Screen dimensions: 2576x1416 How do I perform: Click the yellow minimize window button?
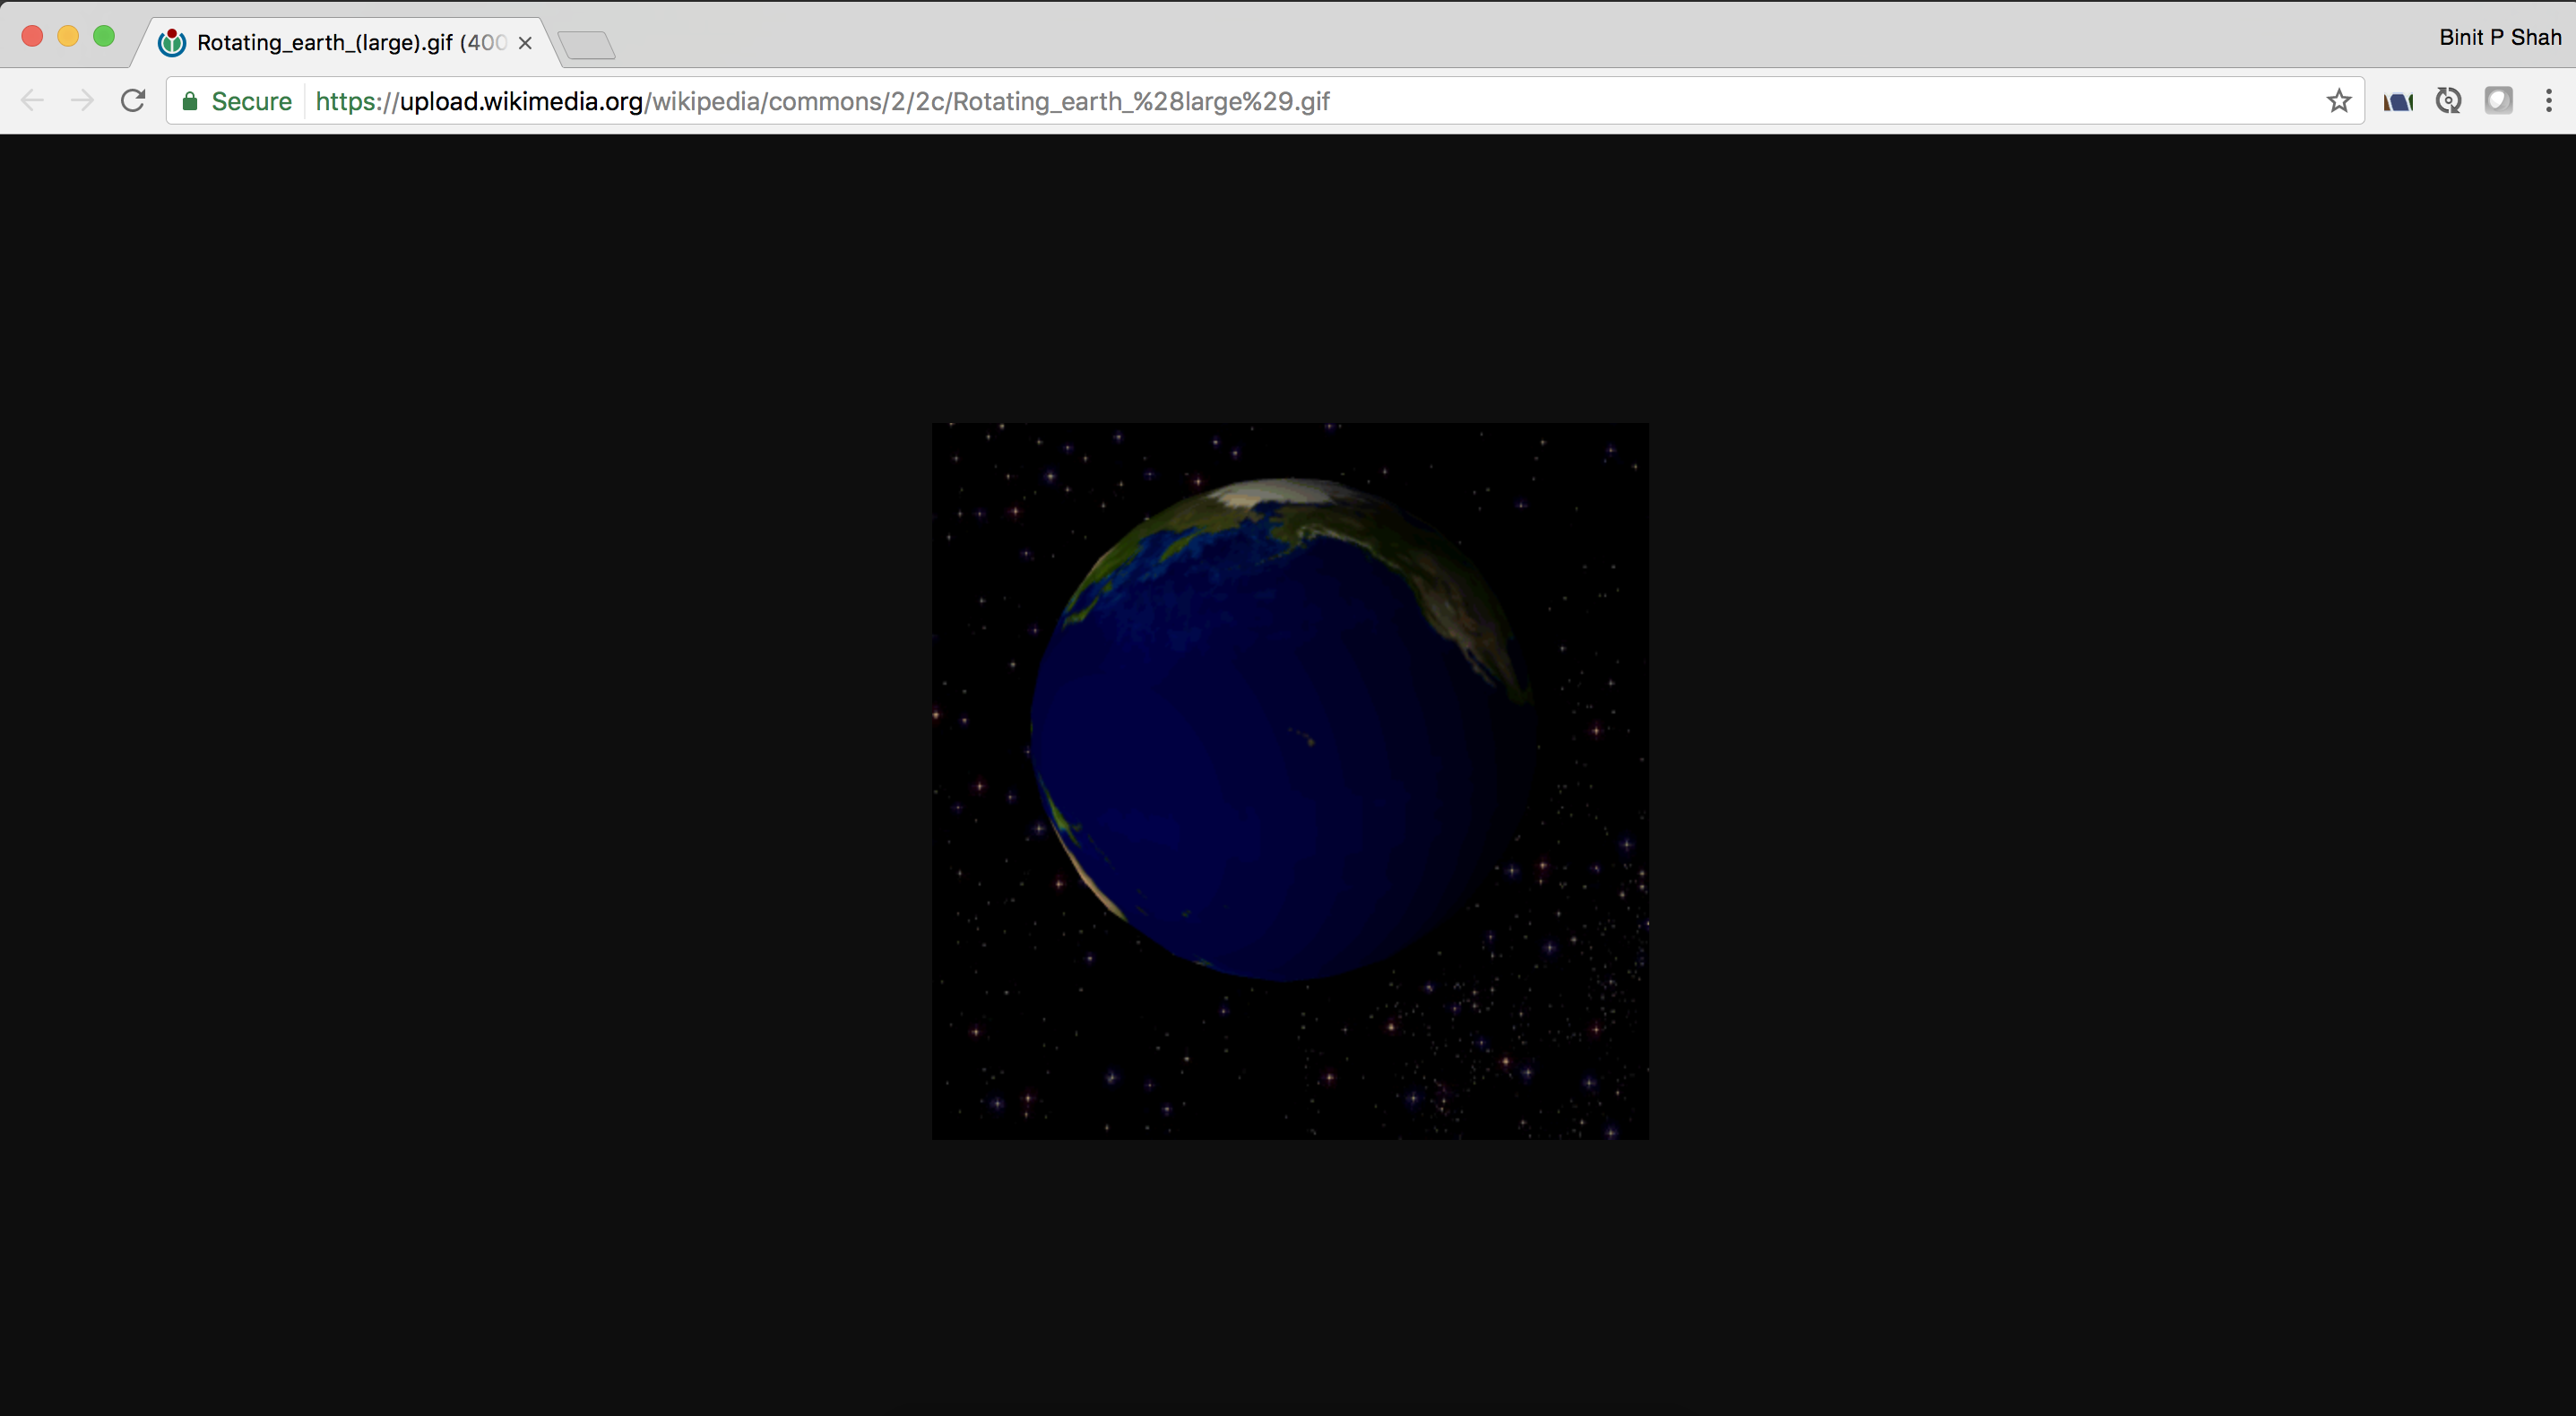(68, 37)
